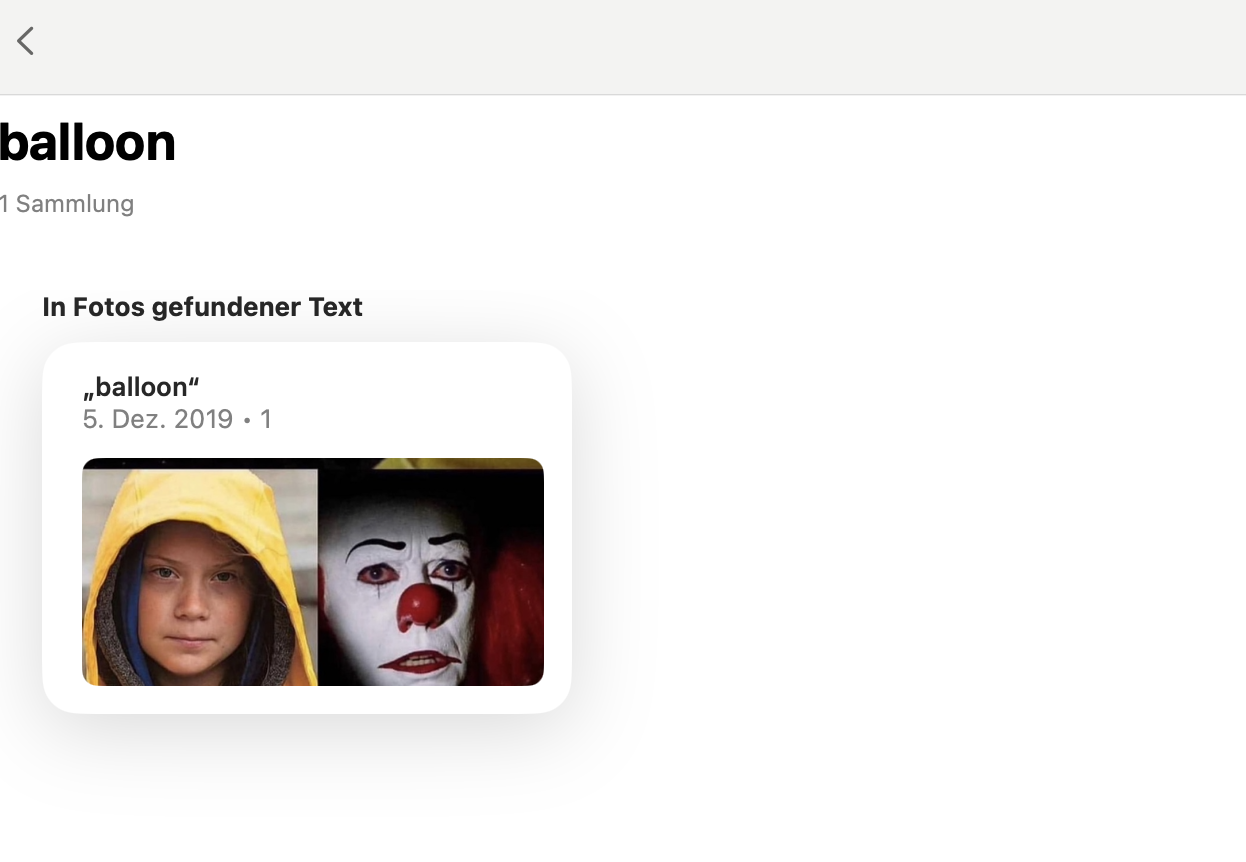Click the word "Text" in section heading
Screen dimensions: 1246x862
(x=335, y=307)
